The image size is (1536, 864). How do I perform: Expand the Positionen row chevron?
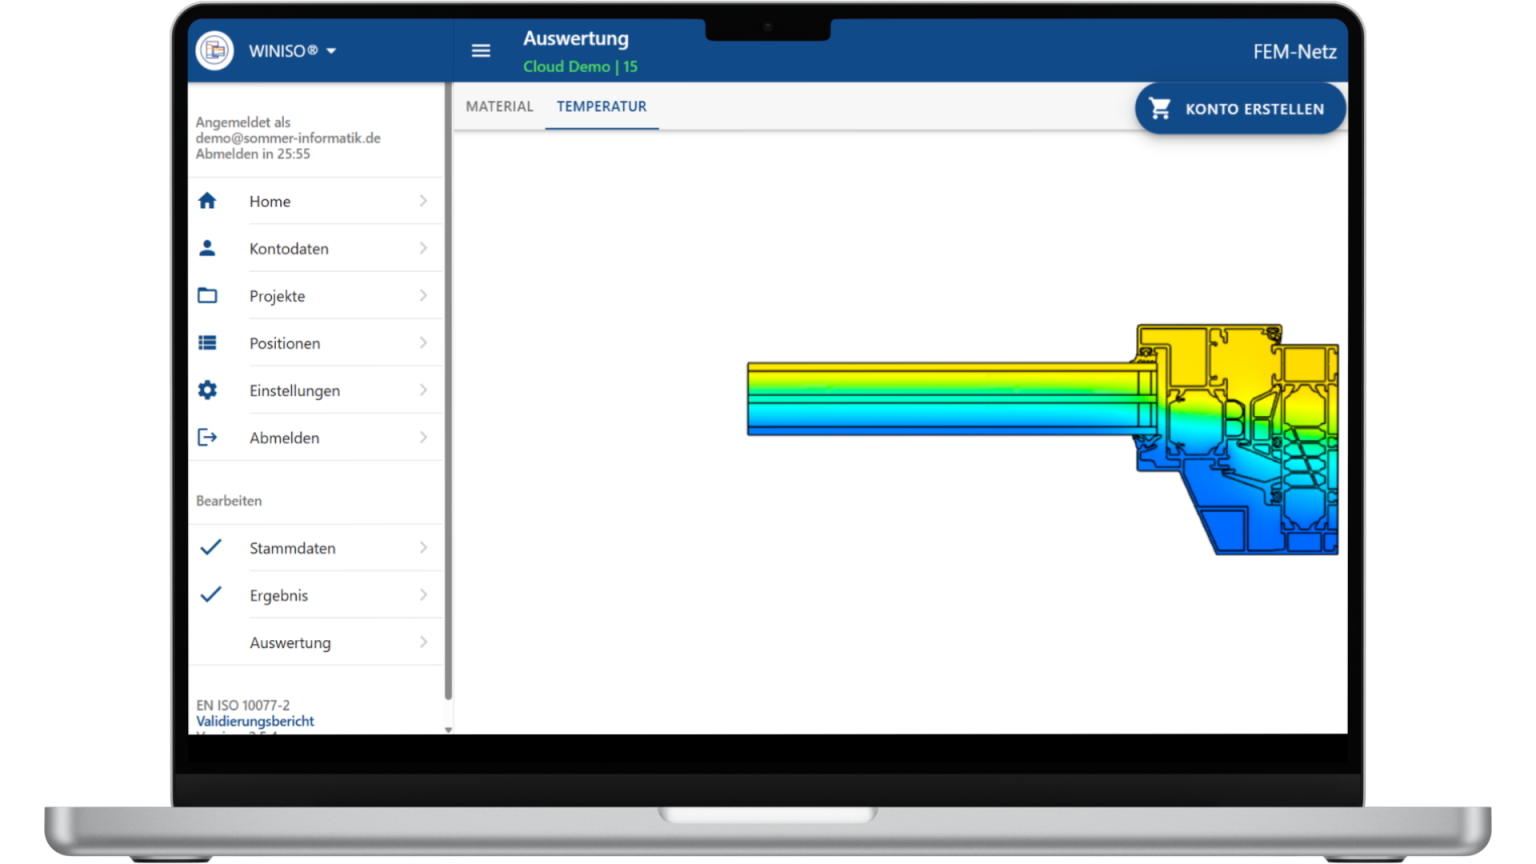click(423, 343)
